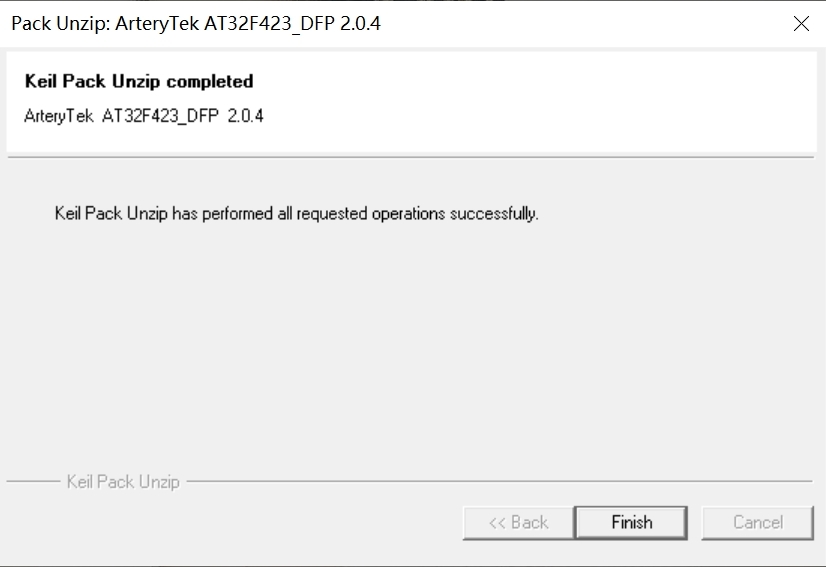This screenshot has height=567, width=826.
Task: Click the word 'successfully' in the message
Action: (x=493, y=213)
